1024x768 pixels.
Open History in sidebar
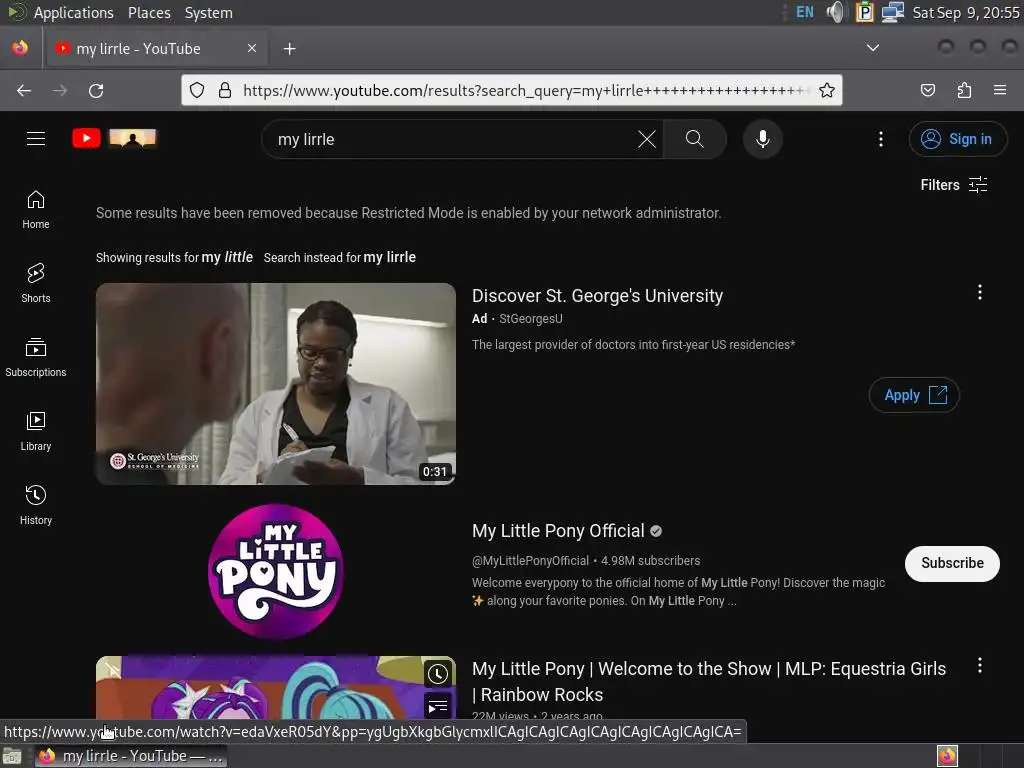36,505
